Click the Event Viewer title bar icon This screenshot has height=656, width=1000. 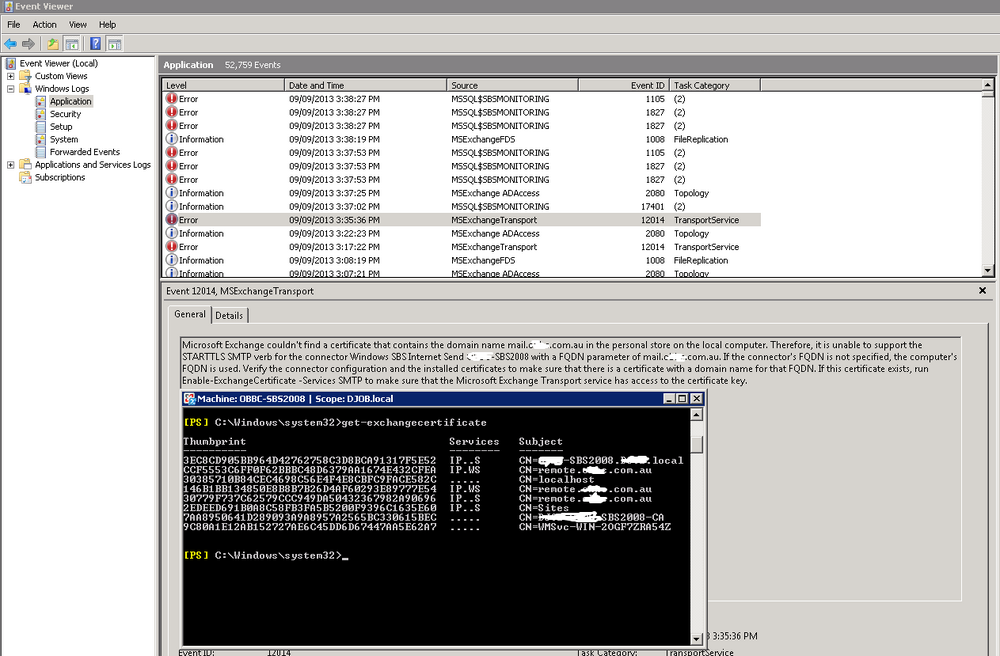(x=8, y=6)
